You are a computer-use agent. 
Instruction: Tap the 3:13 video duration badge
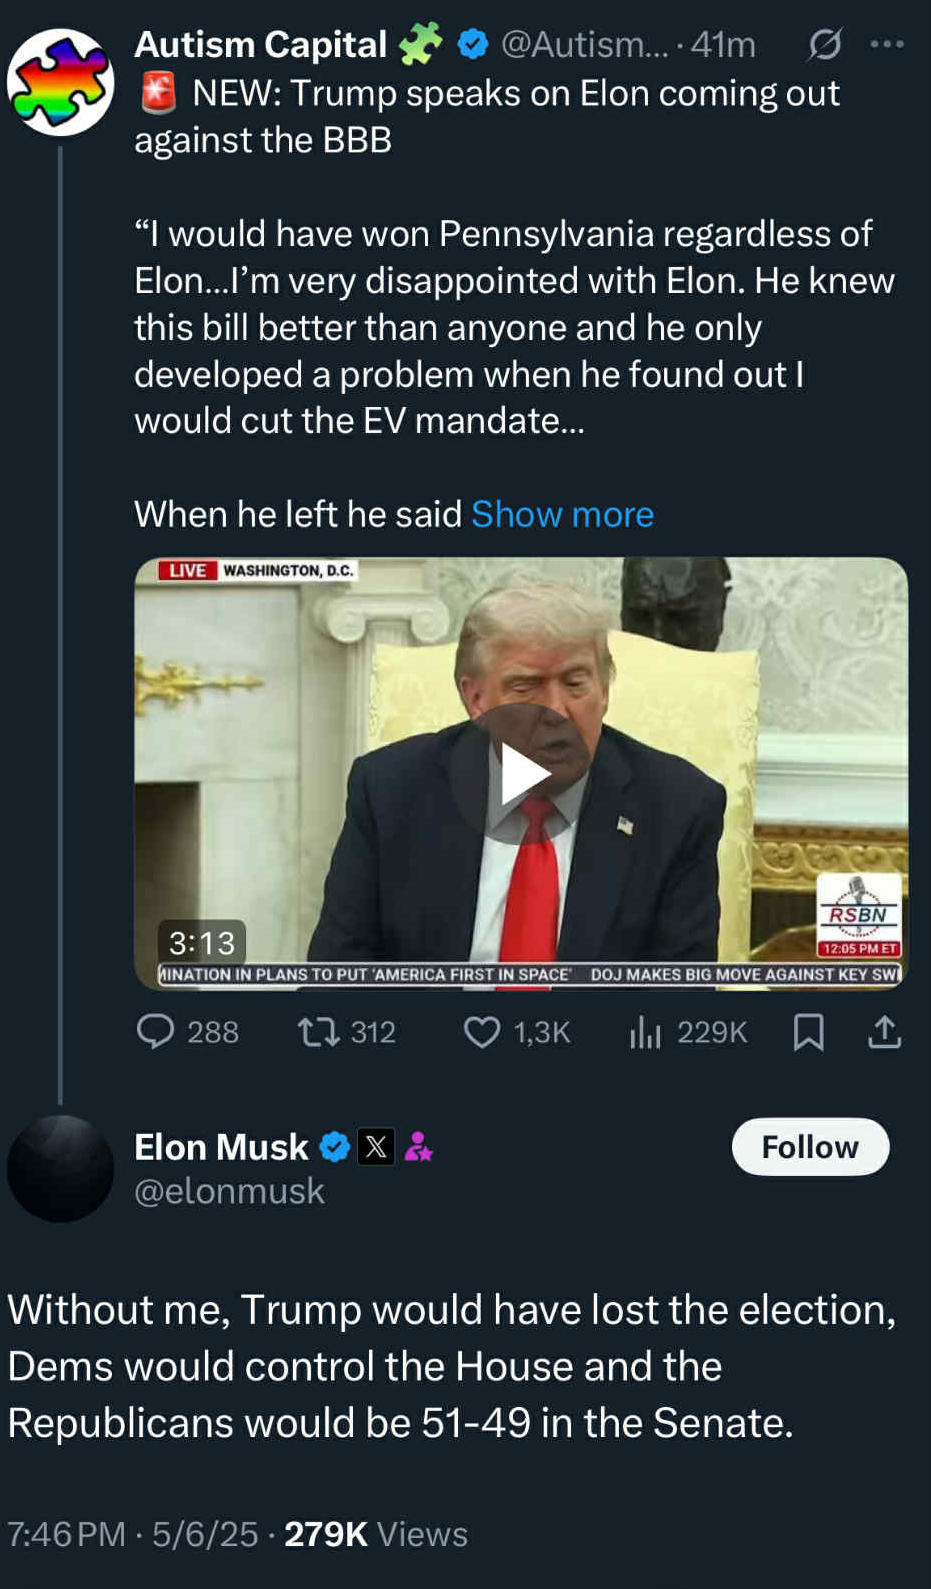point(202,942)
